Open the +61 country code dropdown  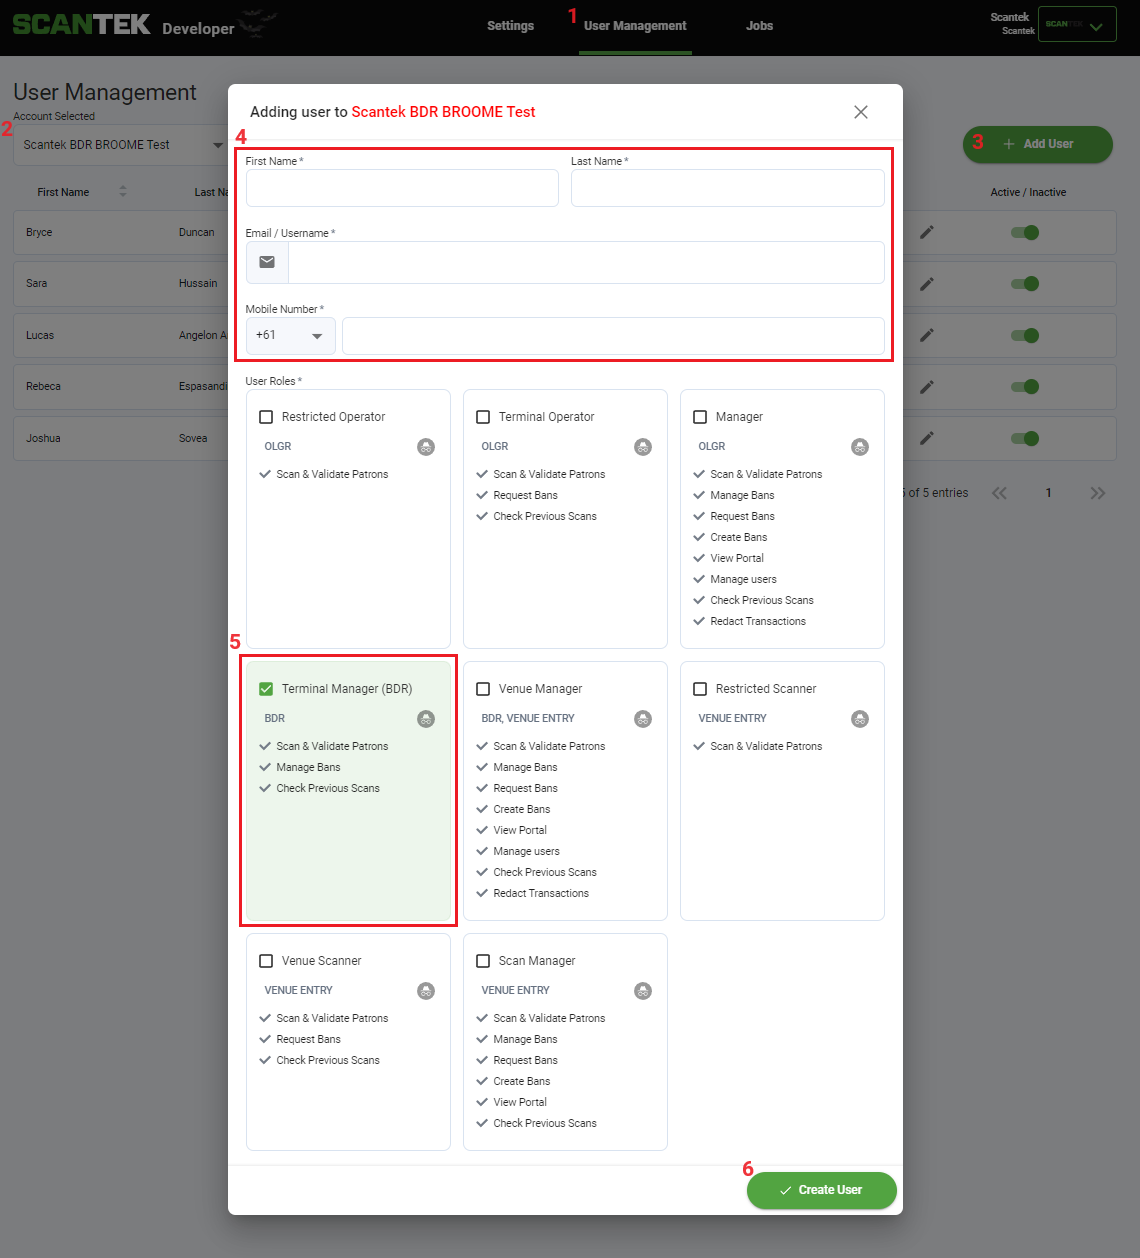pyautogui.click(x=291, y=336)
